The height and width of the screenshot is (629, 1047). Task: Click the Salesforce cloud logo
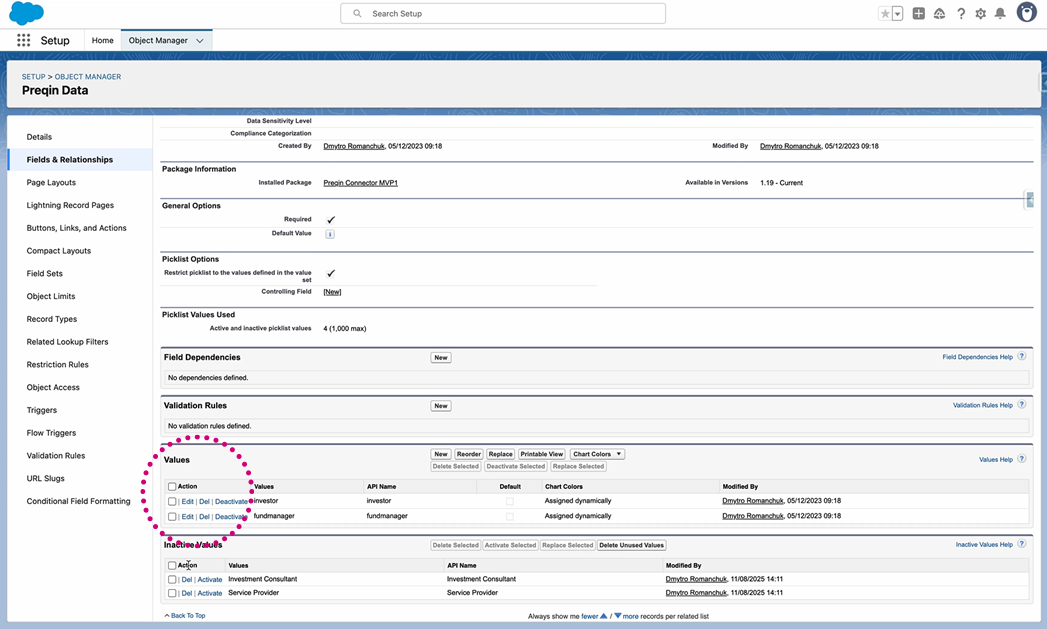[26, 14]
